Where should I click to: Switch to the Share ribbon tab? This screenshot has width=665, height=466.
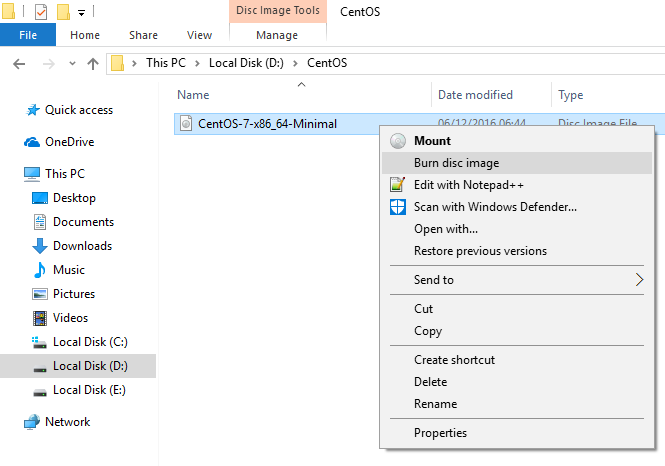point(143,35)
